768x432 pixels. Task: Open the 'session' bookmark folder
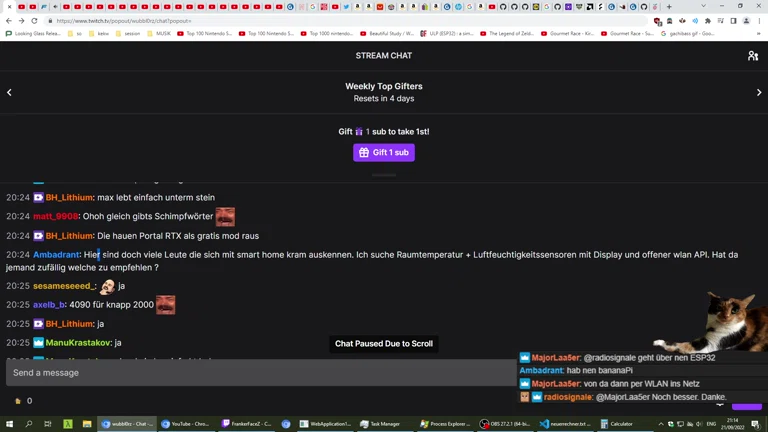(128, 34)
